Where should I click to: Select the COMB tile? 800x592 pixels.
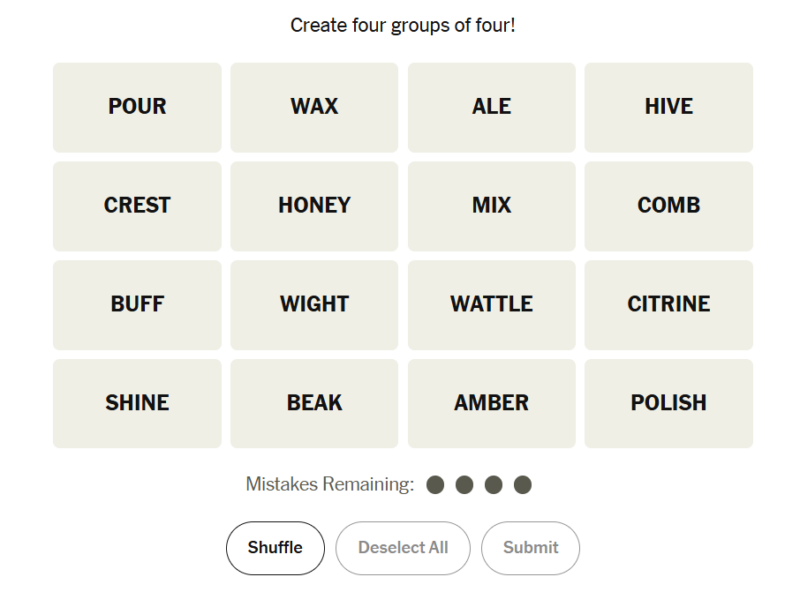(x=668, y=206)
